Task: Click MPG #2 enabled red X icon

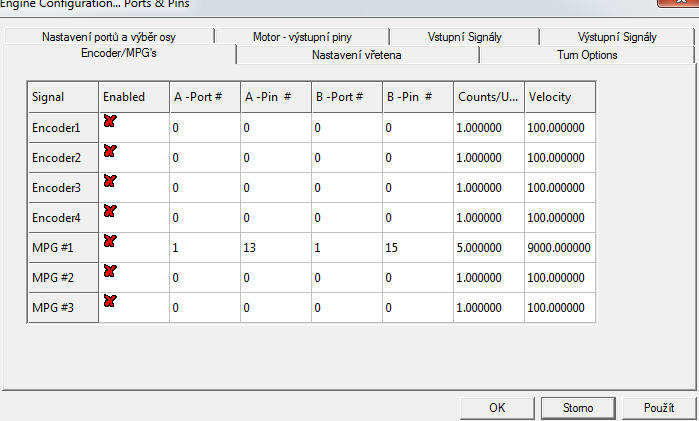Action: coord(110,271)
